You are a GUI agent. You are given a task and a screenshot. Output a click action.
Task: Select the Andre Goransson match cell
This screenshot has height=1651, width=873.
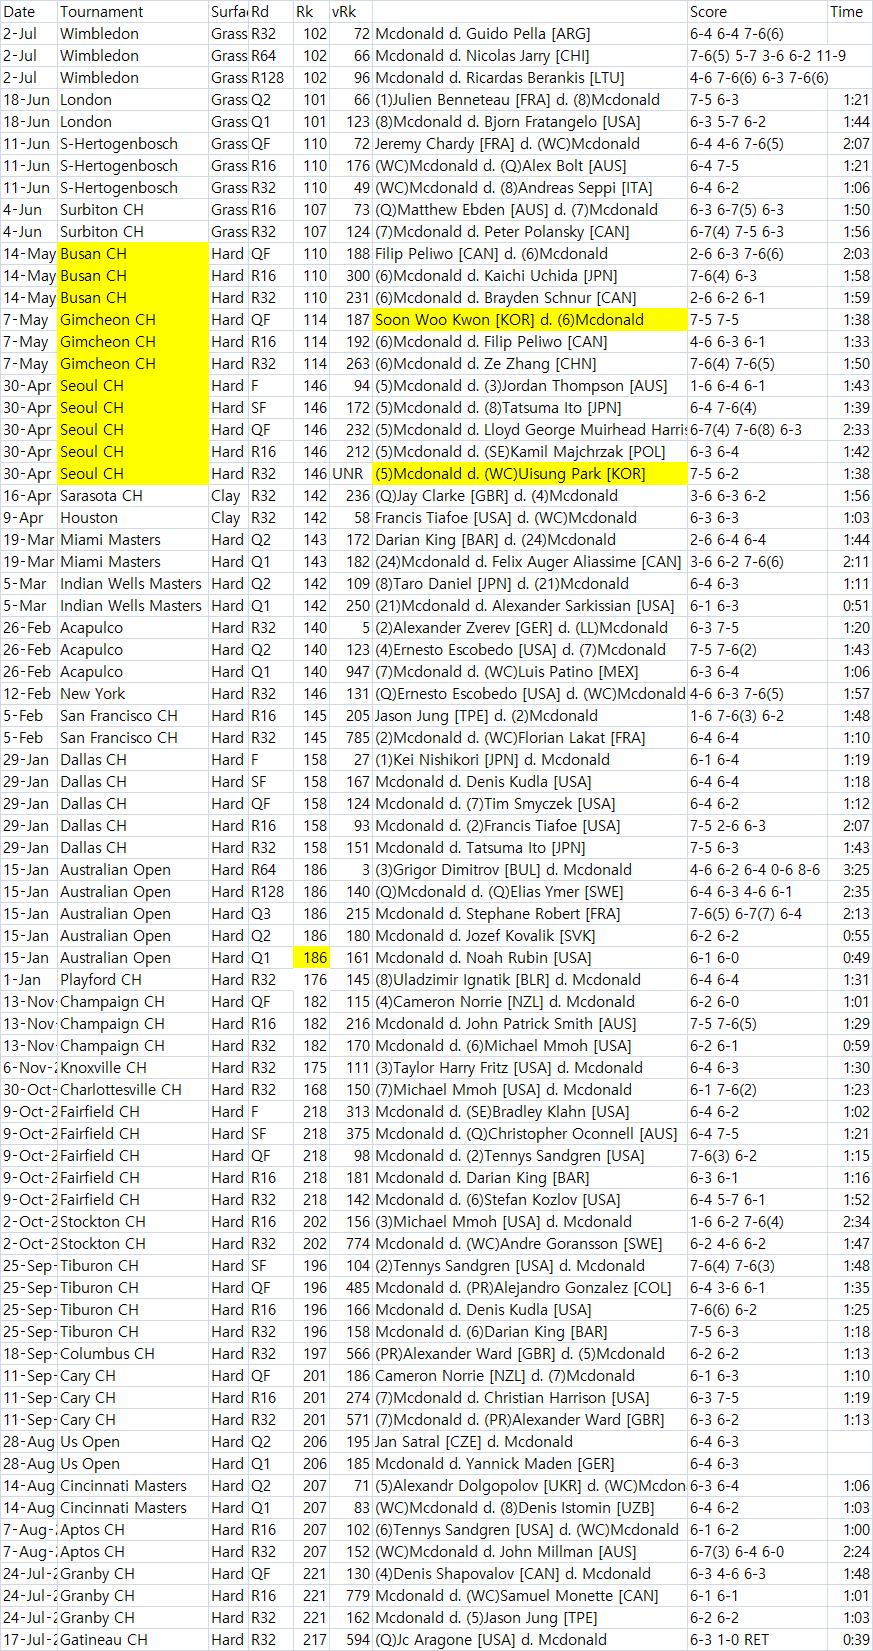click(530, 1243)
